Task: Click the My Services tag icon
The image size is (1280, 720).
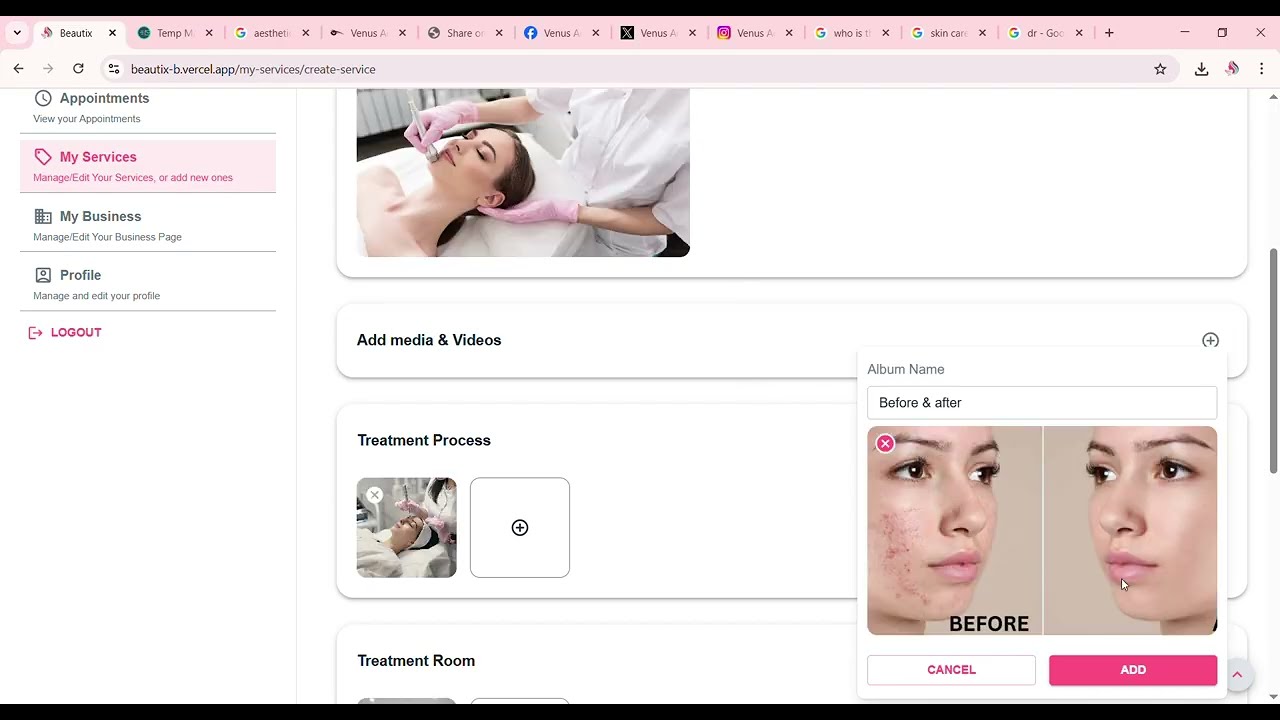Action: [43, 157]
